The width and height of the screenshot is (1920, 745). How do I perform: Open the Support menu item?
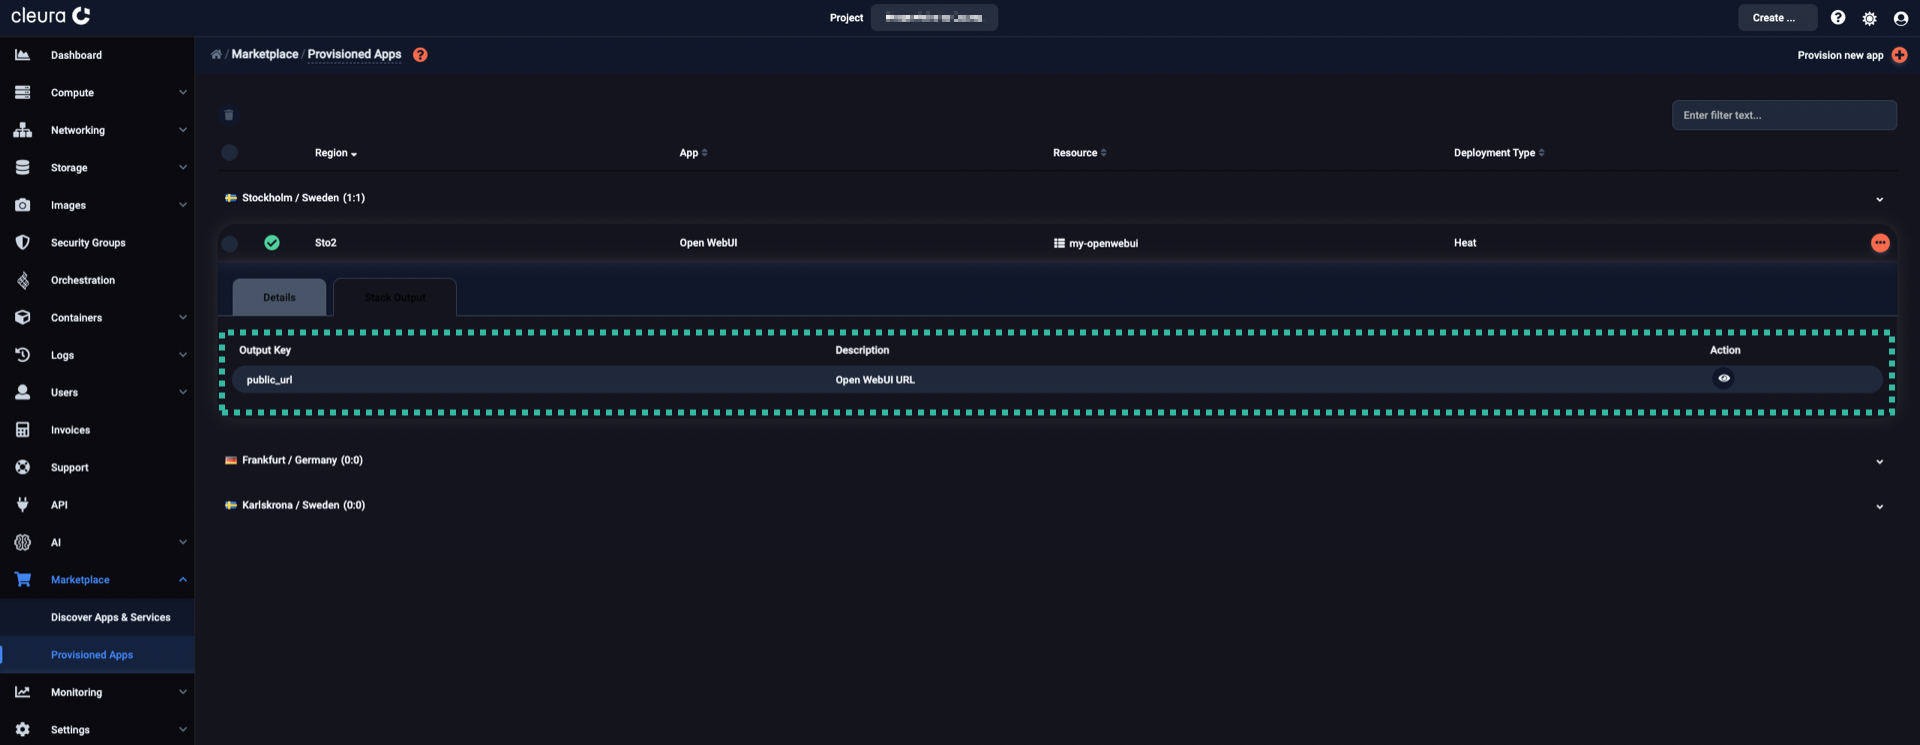click(x=69, y=467)
